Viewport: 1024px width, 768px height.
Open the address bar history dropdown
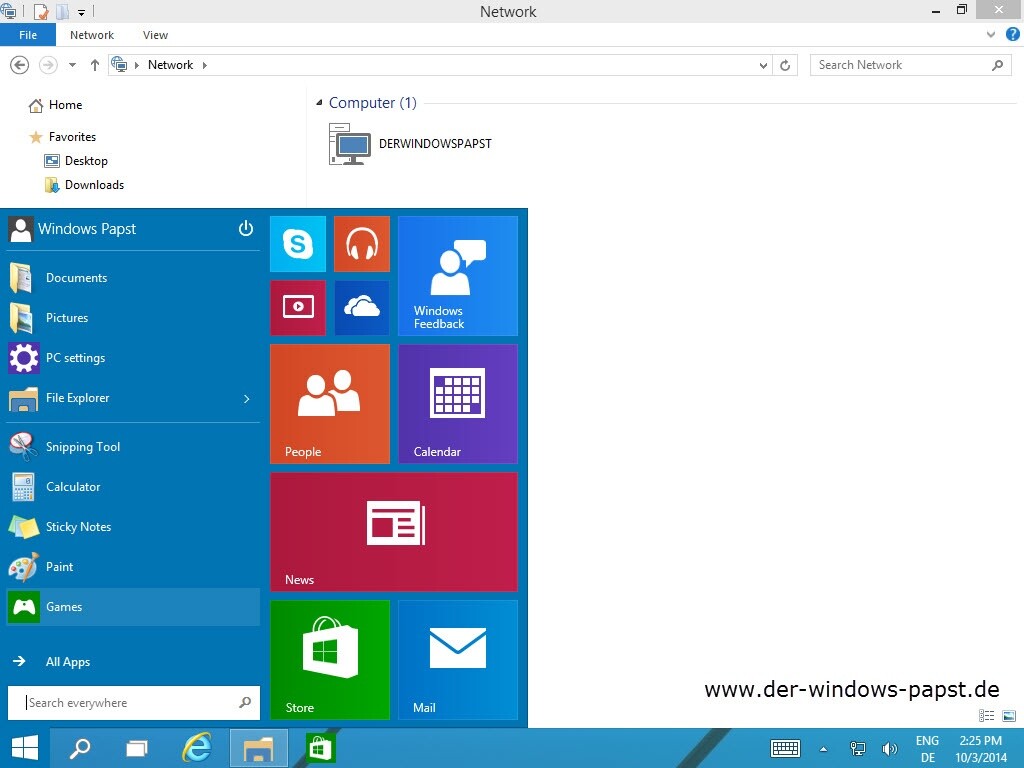pos(763,65)
